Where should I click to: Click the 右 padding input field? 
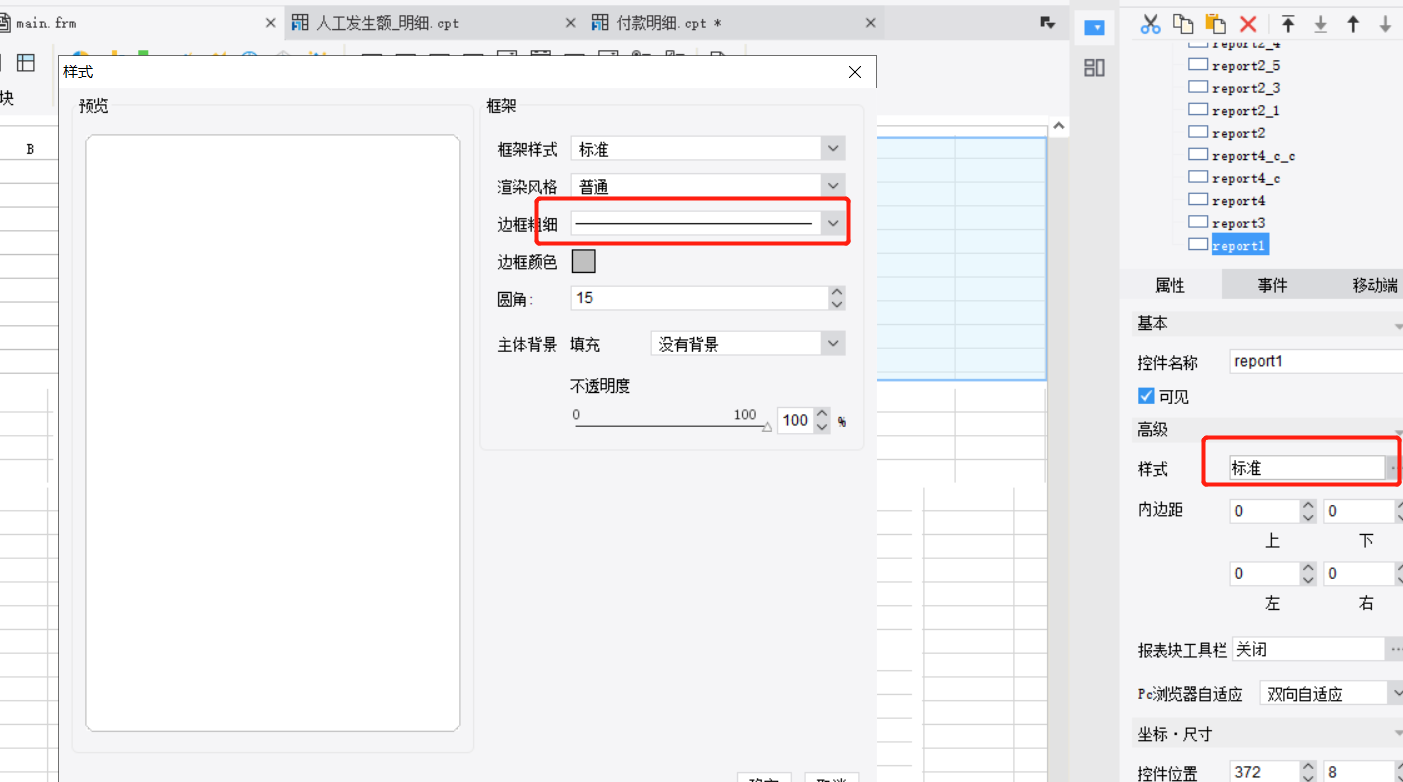[1357, 573]
